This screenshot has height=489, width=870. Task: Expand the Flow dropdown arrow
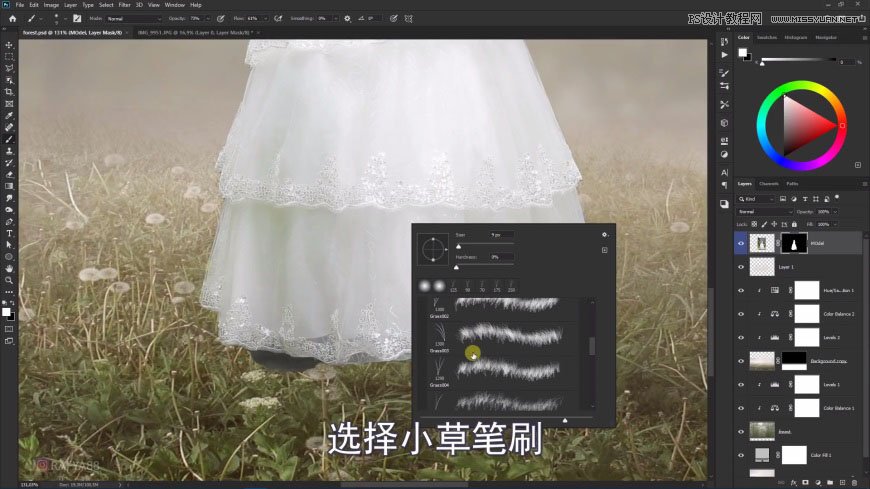[x=265, y=18]
